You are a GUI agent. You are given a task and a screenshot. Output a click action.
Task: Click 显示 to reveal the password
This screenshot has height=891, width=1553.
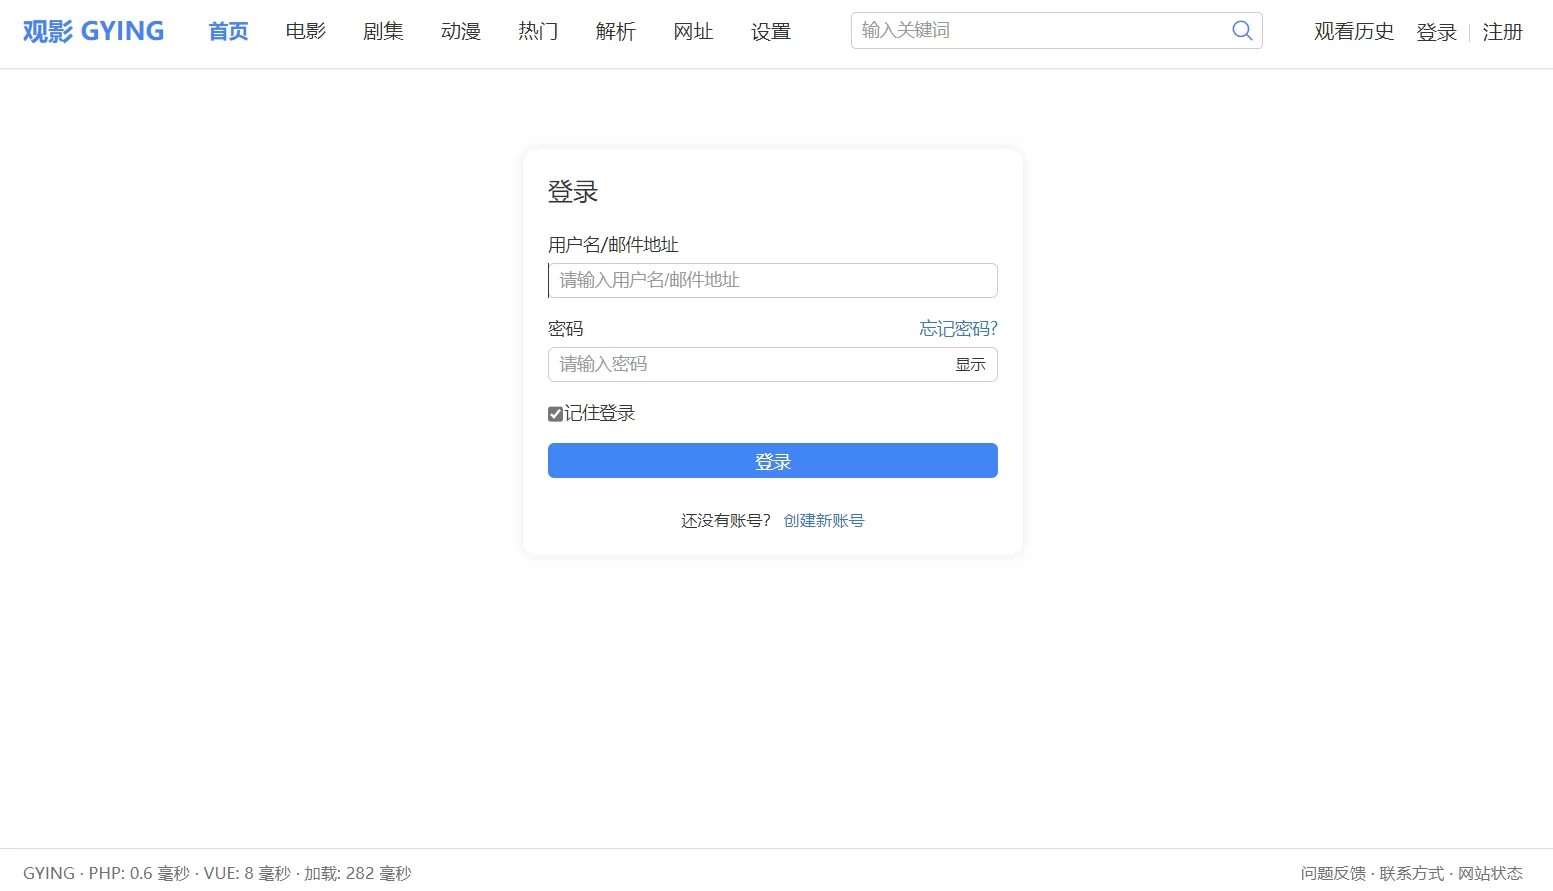(x=969, y=364)
